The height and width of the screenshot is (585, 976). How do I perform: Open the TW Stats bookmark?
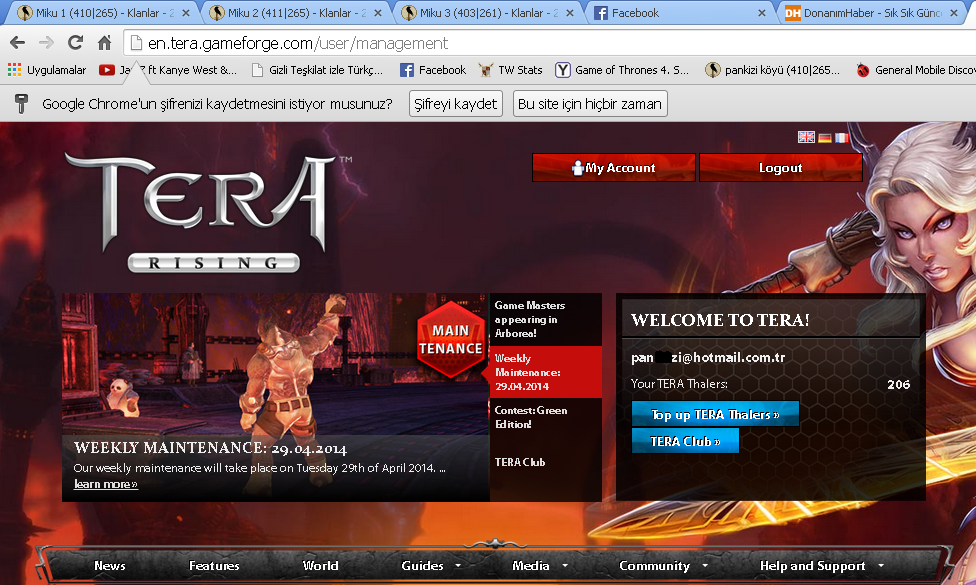[510, 70]
